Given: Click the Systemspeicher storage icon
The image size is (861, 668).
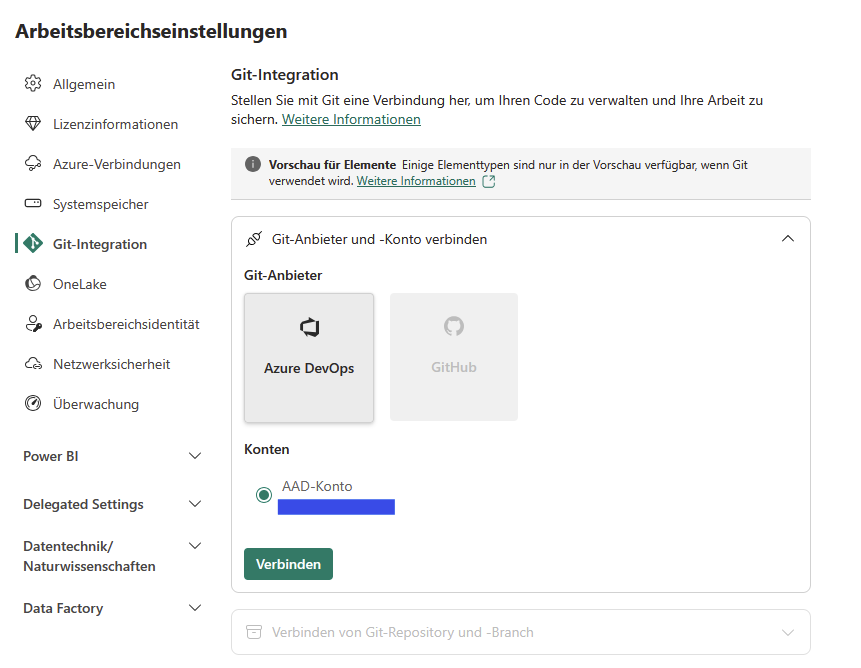Looking at the screenshot, I should click(33, 204).
